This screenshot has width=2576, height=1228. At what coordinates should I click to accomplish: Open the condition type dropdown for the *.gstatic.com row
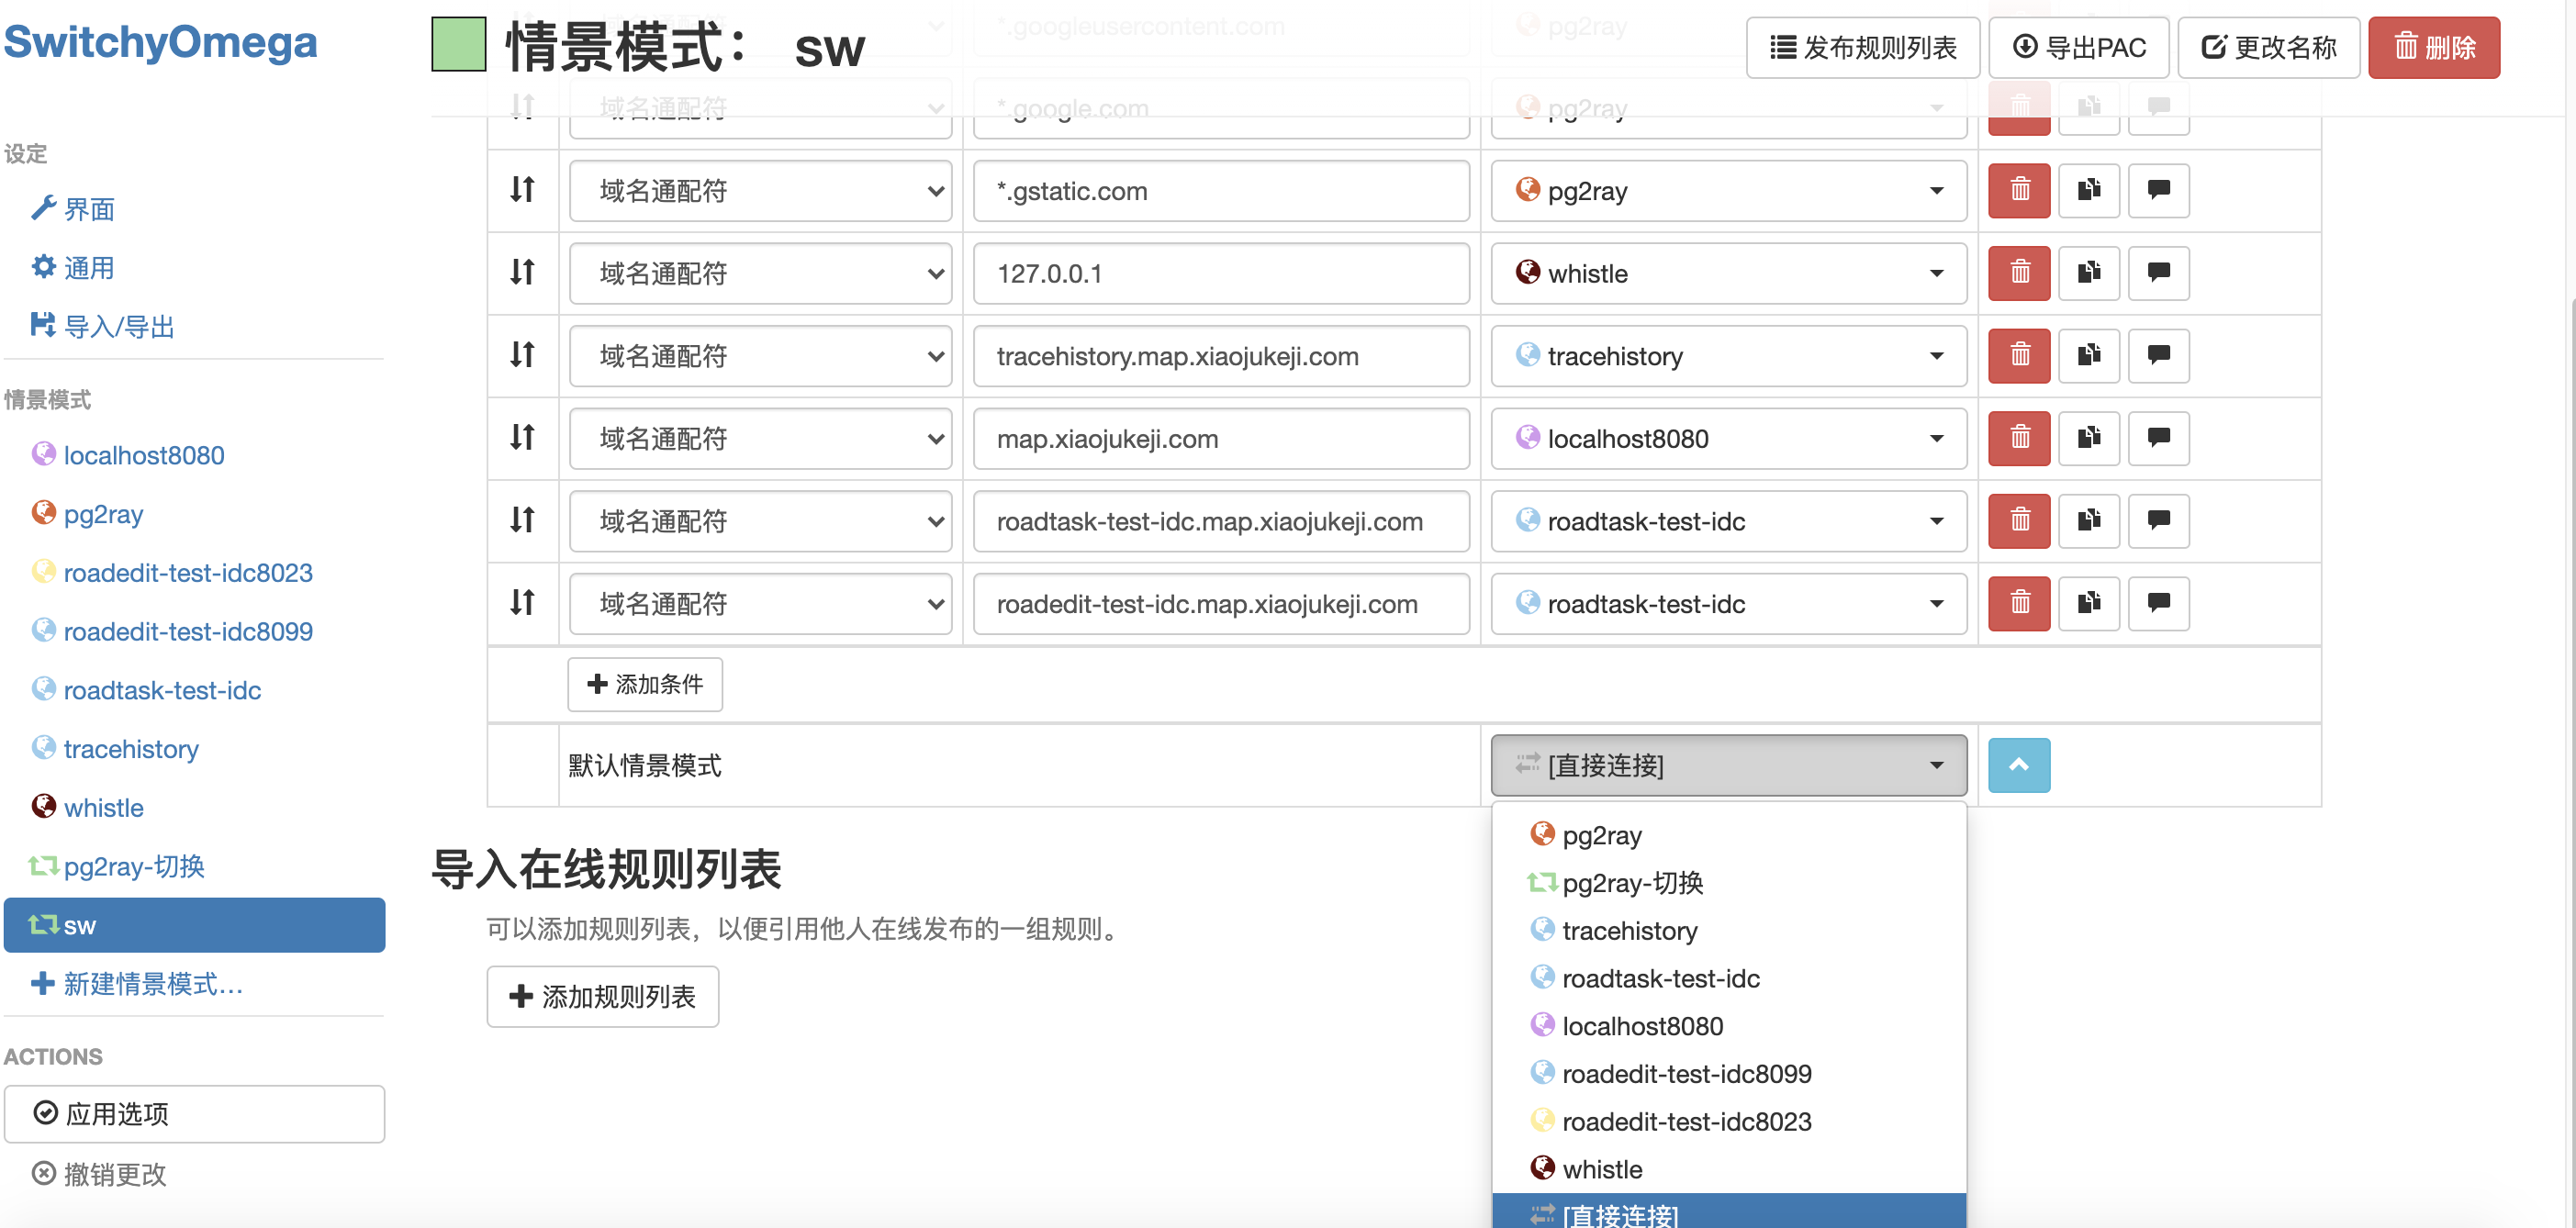click(759, 190)
